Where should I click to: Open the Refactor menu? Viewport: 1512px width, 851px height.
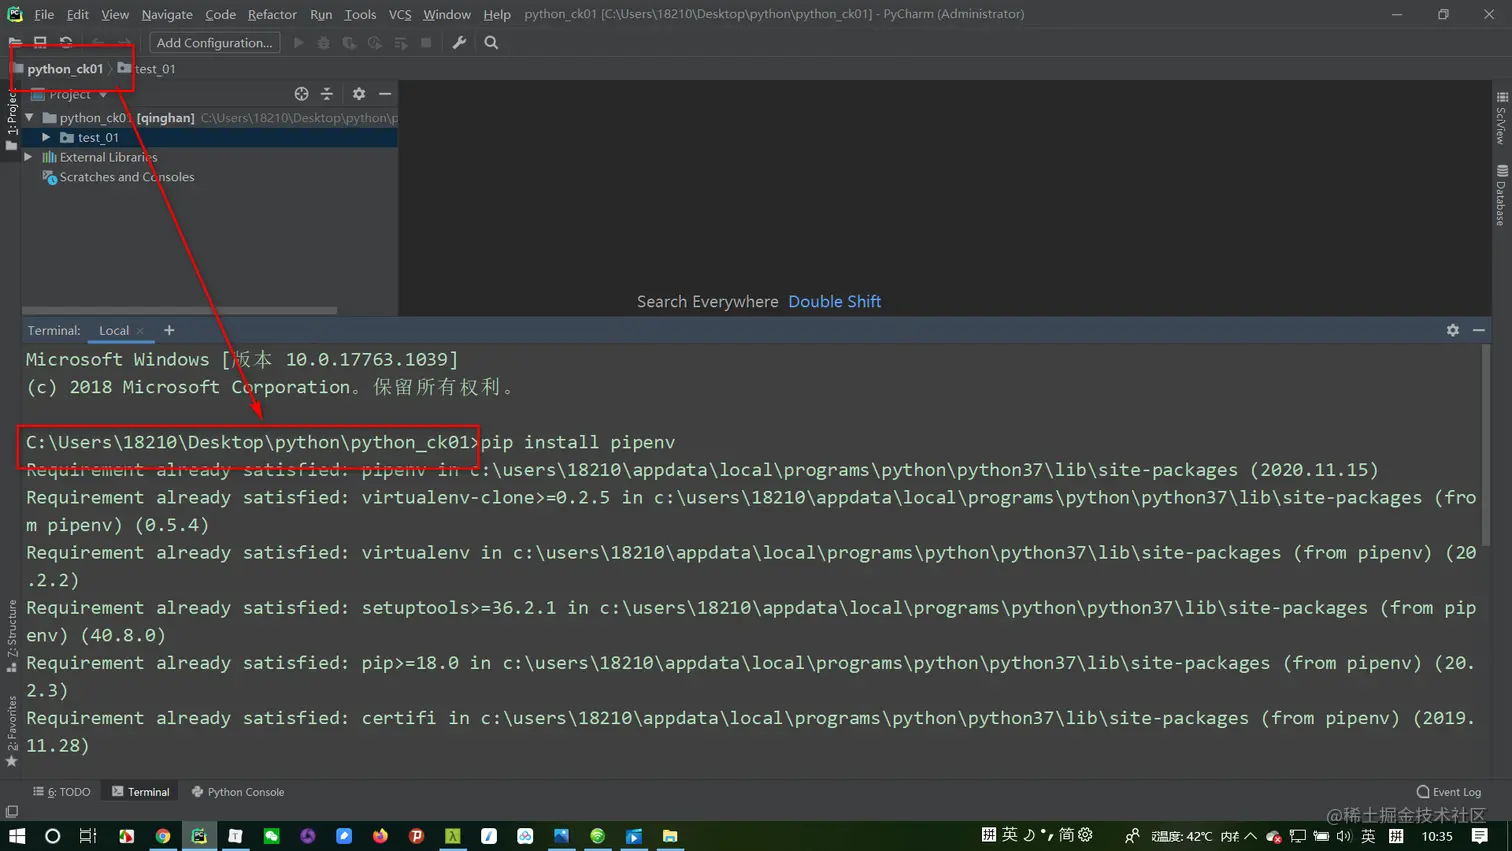pos(272,14)
